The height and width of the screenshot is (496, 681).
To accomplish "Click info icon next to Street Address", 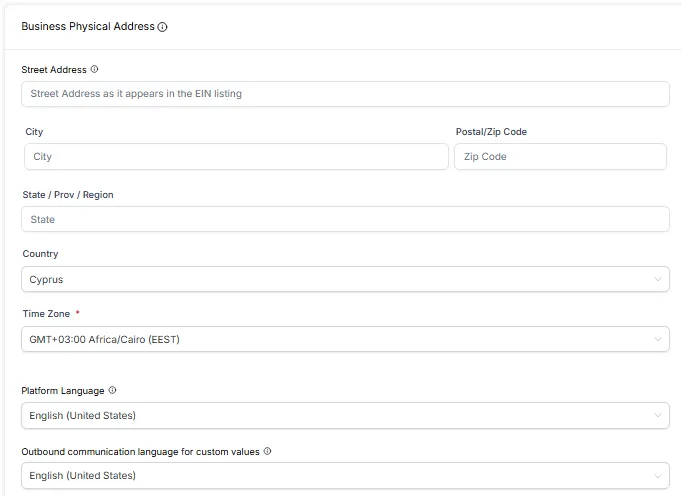I will [95, 70].
